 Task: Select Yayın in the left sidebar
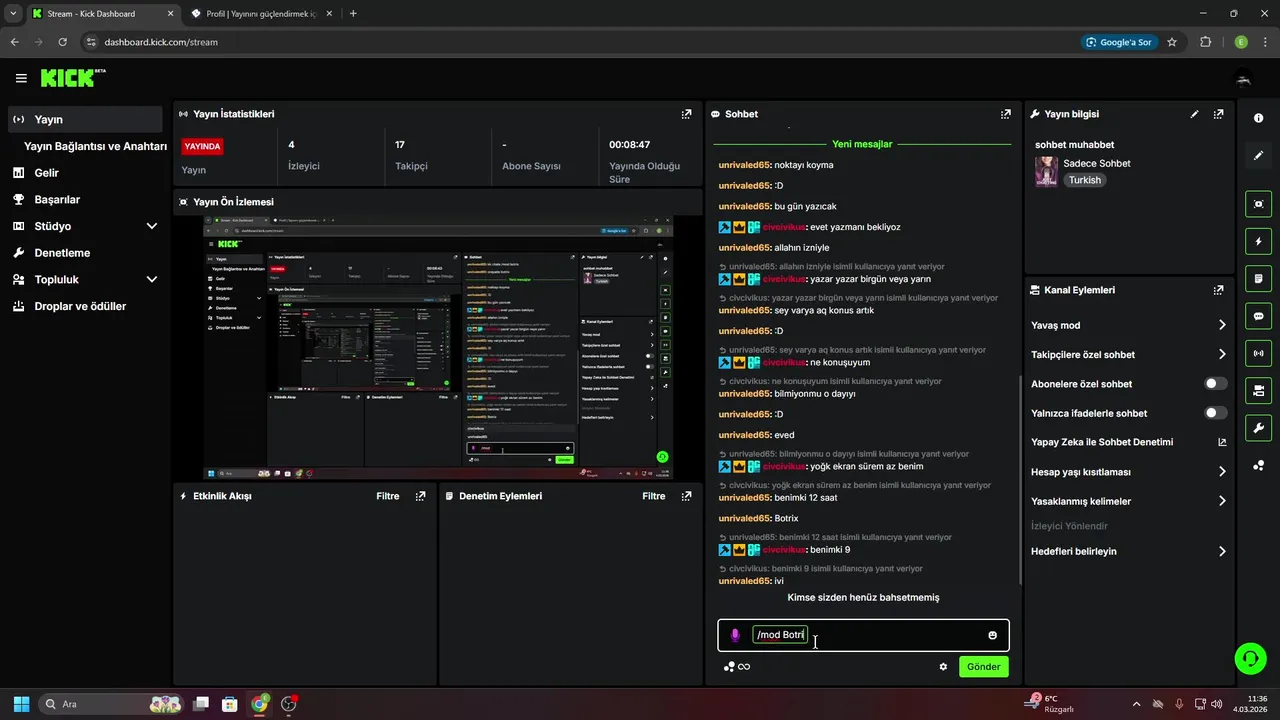pyautogui.click(x=85, y=119)
